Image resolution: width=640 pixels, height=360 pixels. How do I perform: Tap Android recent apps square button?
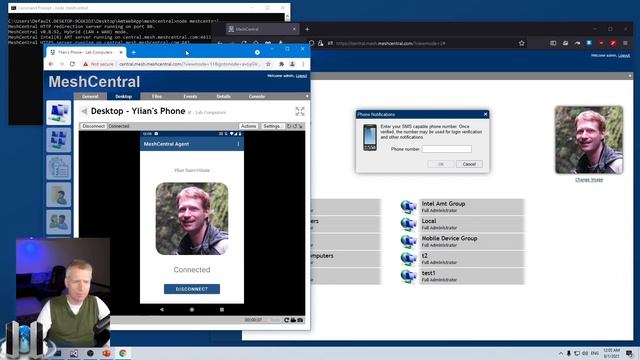(222, 309)
